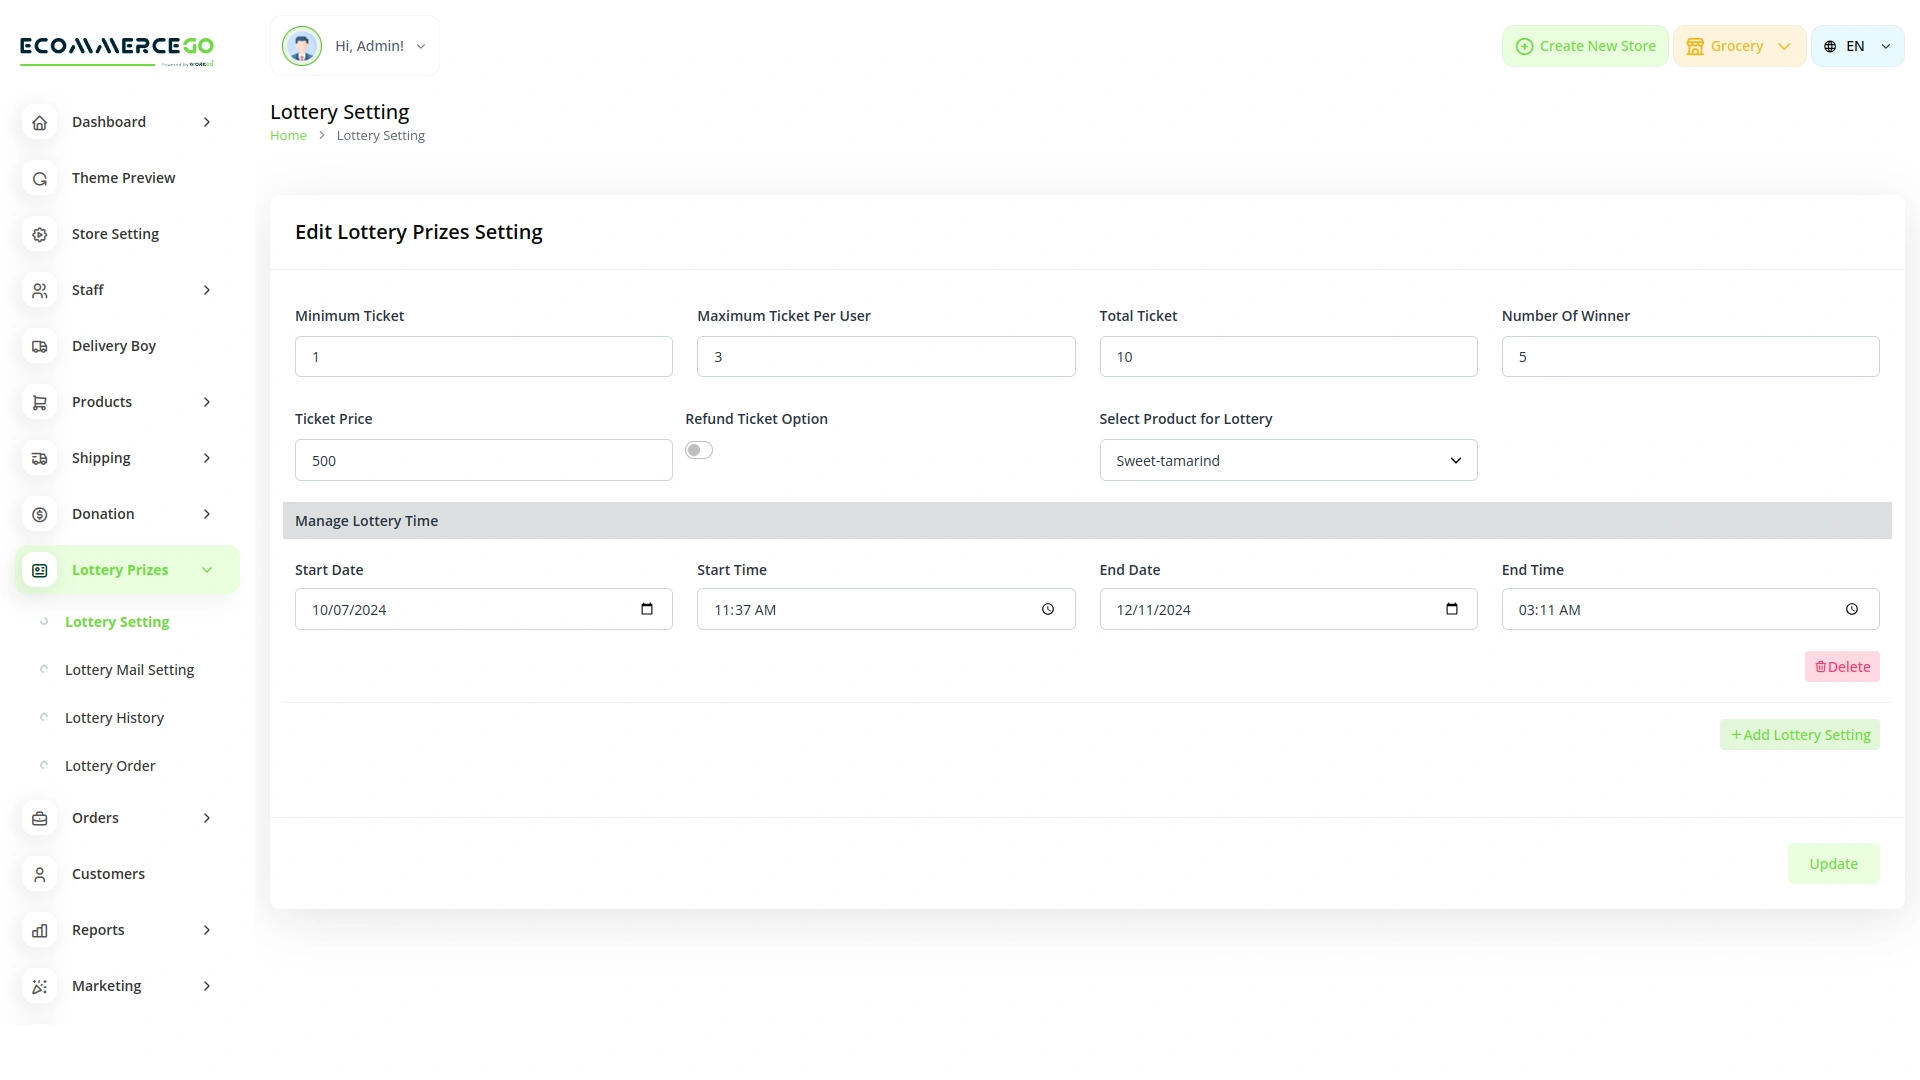This screenshot has width=1920, height=1080.
Task: Click the Store Setting gear icon
Action: (x=40, y=234)
